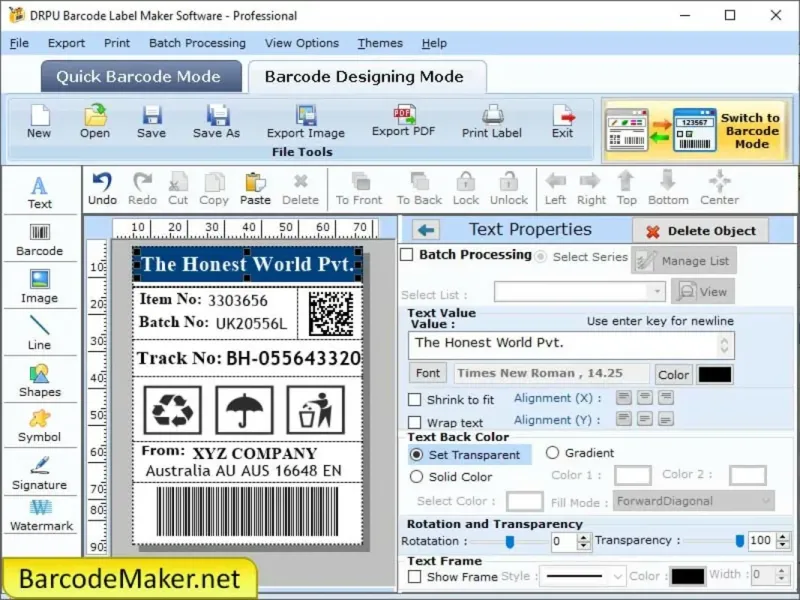The width and height of the screenshot is (800, 600).
Task: Lock the selected object
Action: (x=466, y=189)
